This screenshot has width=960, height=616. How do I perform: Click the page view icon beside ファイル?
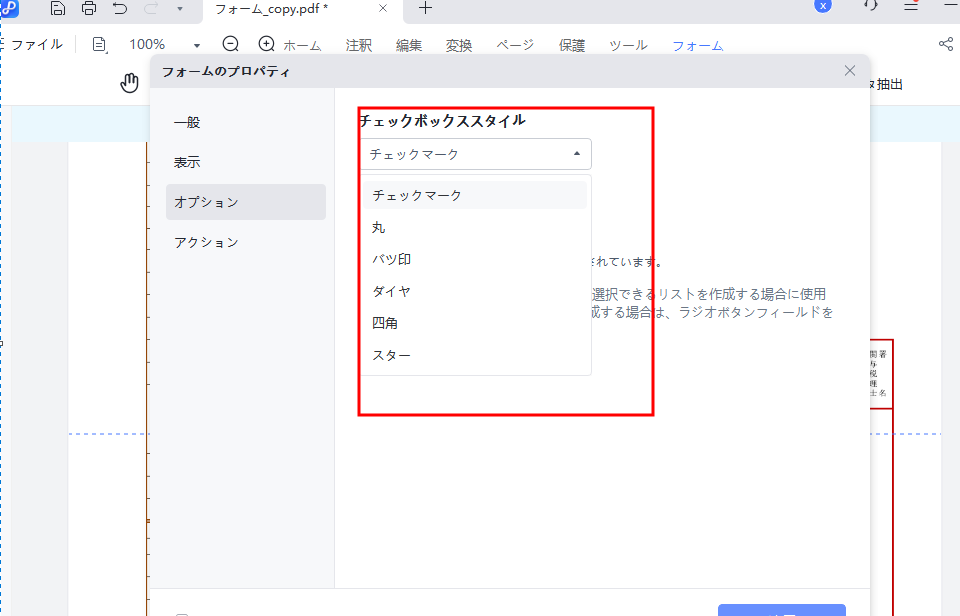pos(99,45)
